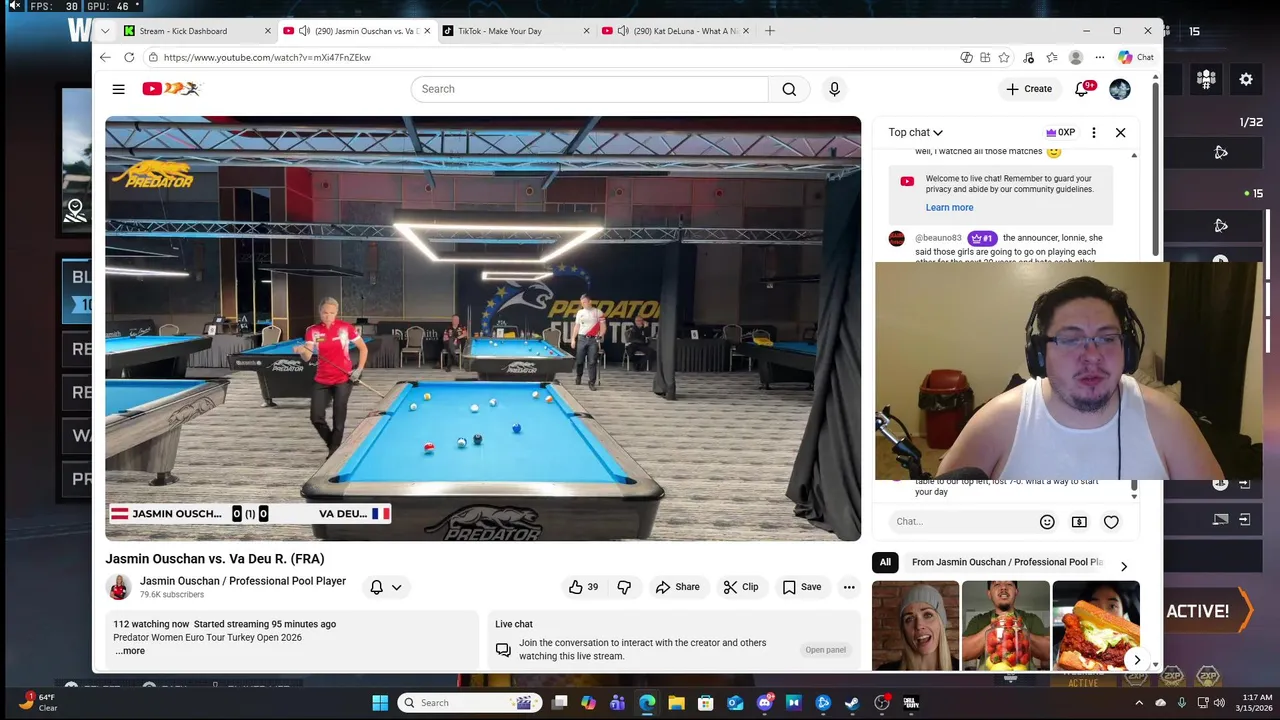Screen dimensions: 1280x720
Task: Save the video to a playlist
Action: tap(802, 587)
